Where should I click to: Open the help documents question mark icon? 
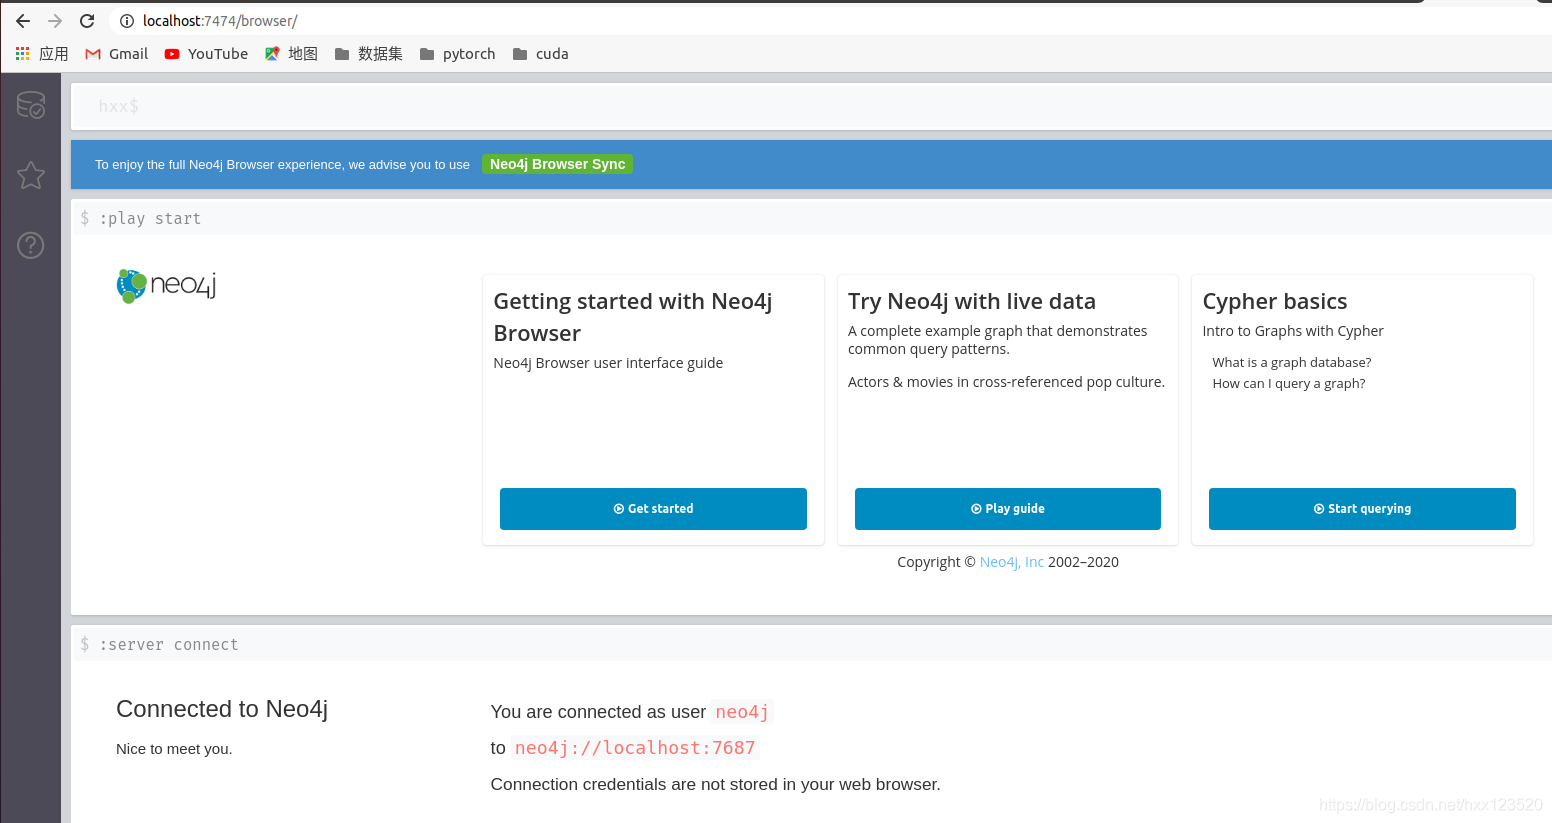pos(31,245)
